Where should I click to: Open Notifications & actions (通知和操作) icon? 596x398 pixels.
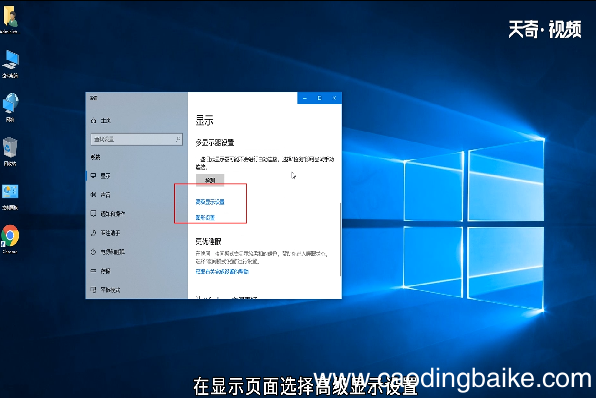click(94, 214)
